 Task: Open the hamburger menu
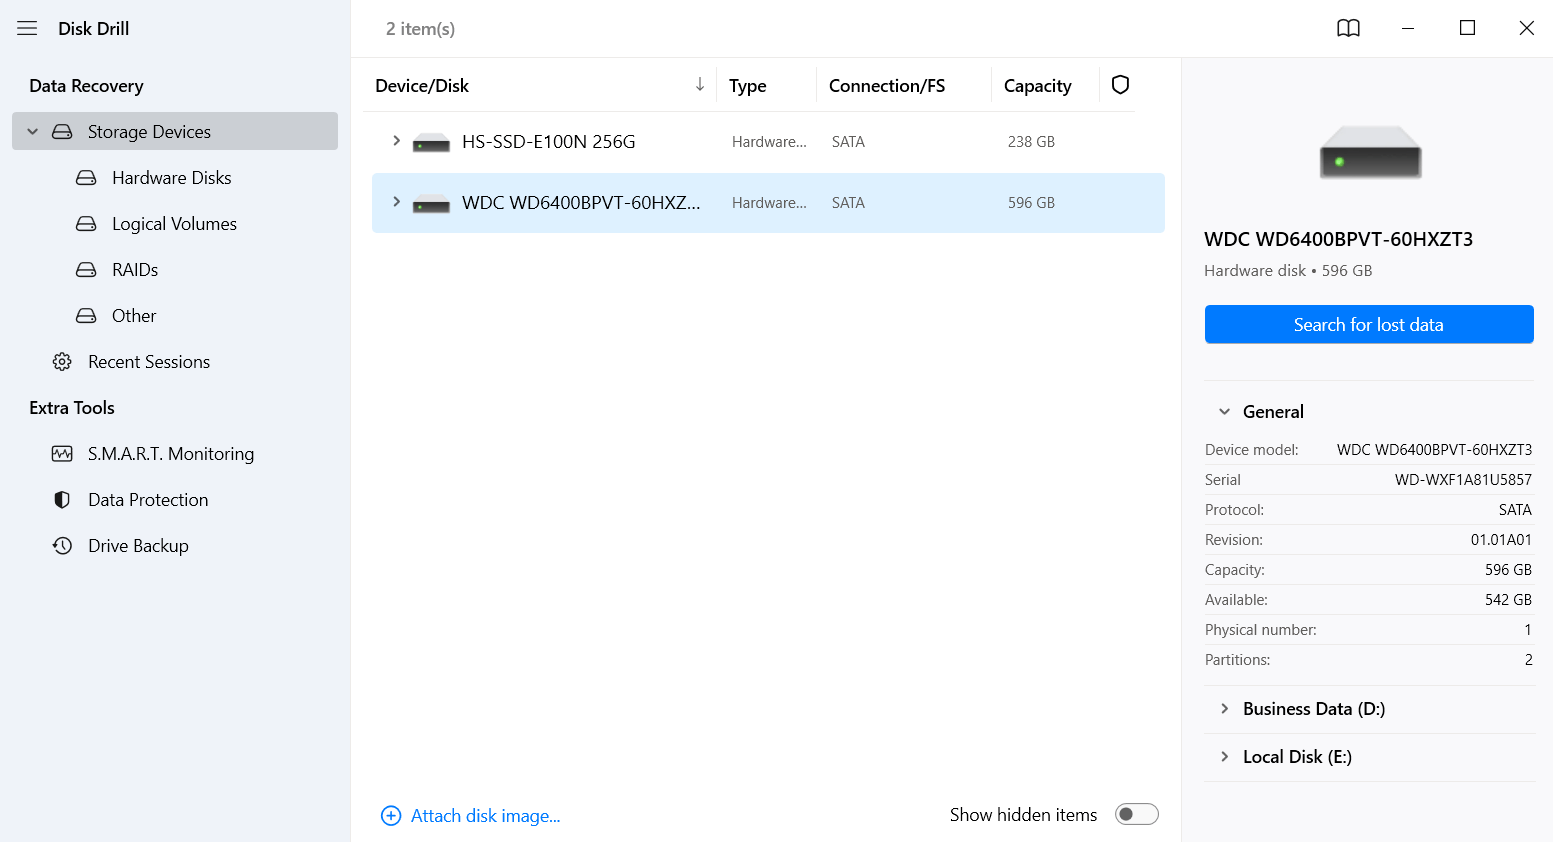pyautogui.click(x=26, y=28)
